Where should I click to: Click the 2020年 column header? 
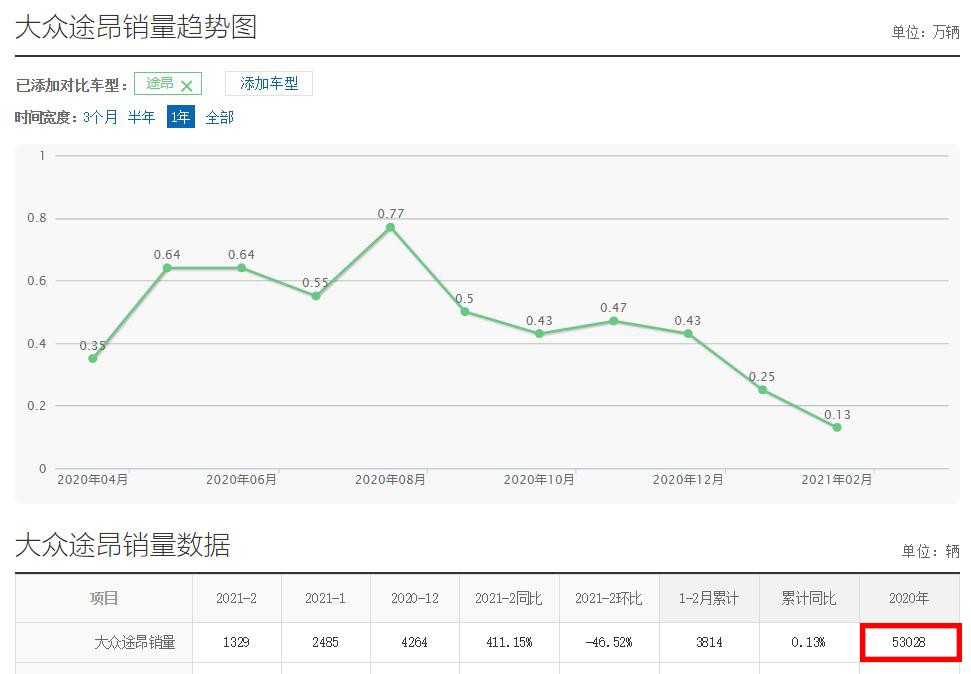(x=909, y=598)
